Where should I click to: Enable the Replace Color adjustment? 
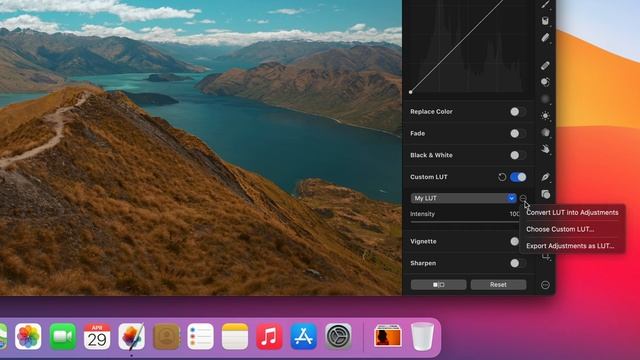point(518,112)
